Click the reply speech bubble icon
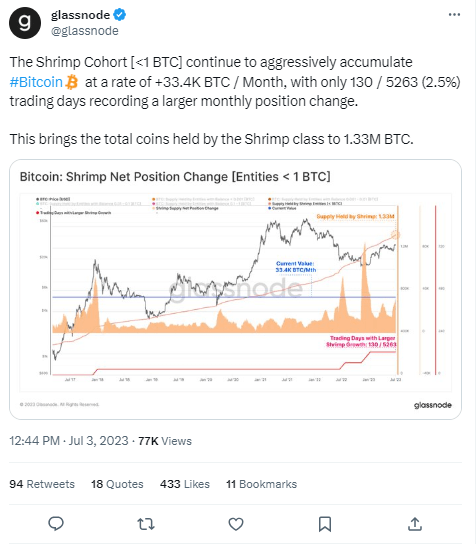 [56, 524]
